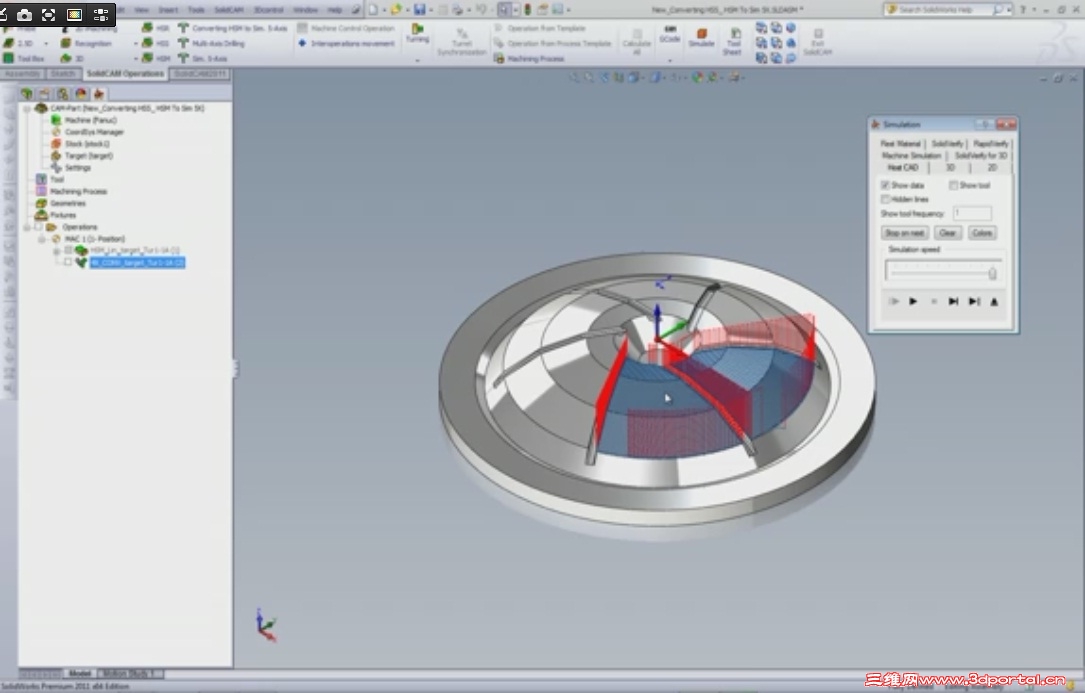Open the 2.5D dropdown arrow
Image resolution: width=1085 pixels, height=693 pixels.
(x=46, y=44)
